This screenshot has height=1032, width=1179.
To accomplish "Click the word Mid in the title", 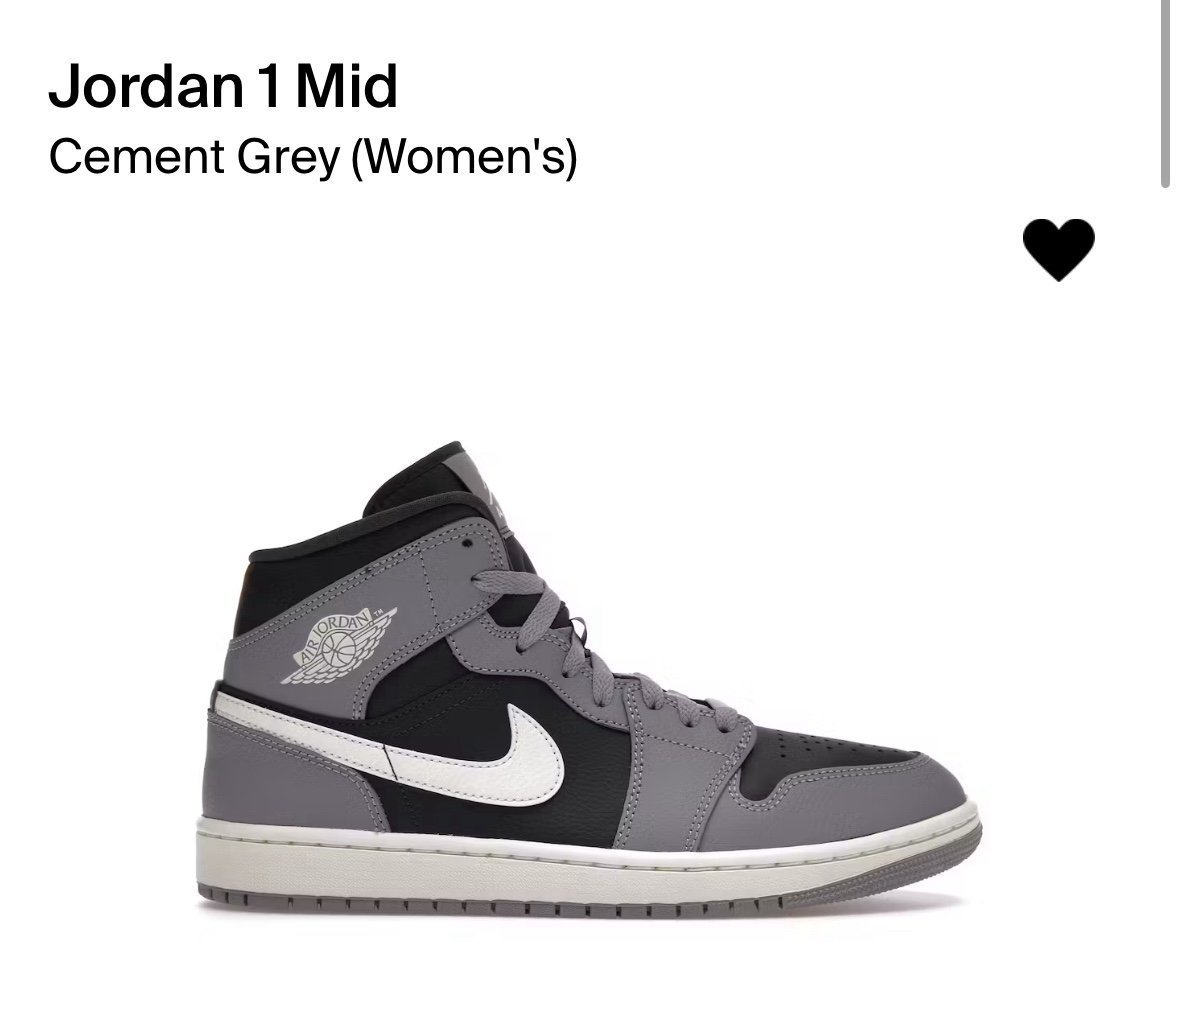I will coord(347,86).
